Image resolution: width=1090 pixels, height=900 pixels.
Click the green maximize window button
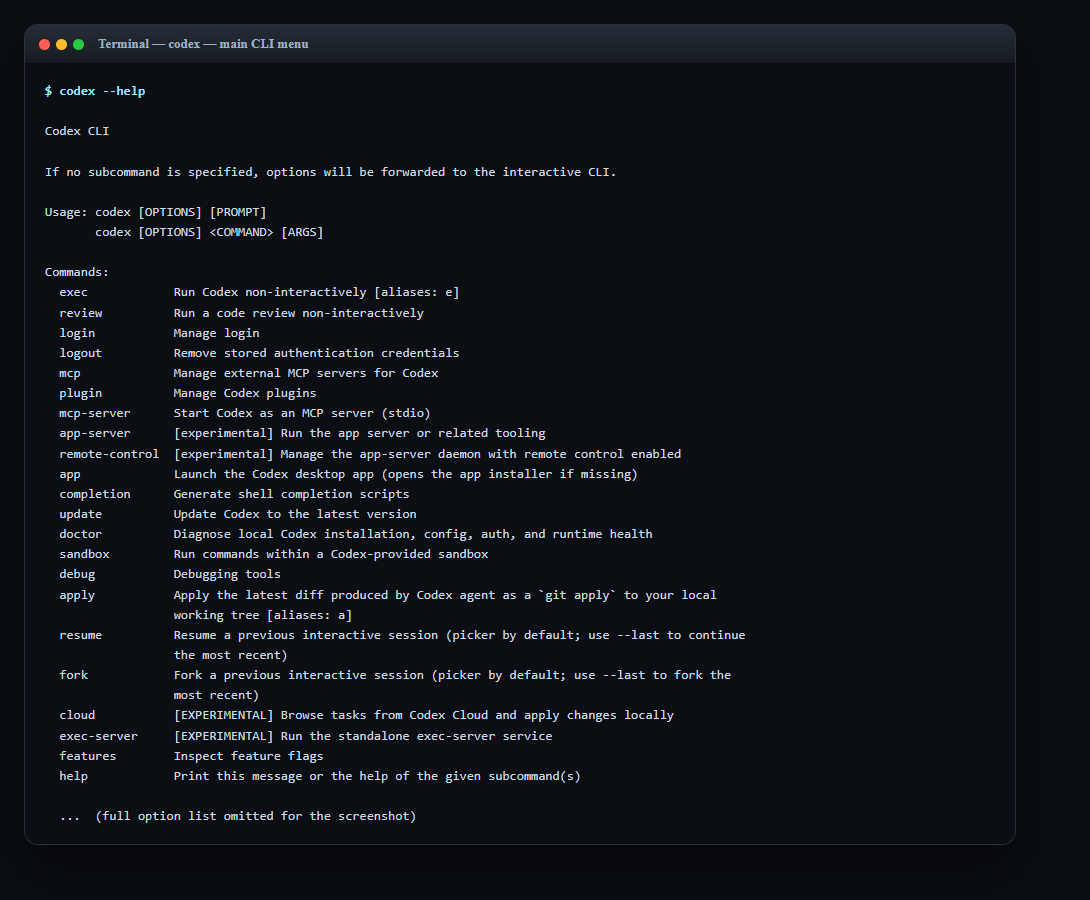click(79, 44)
